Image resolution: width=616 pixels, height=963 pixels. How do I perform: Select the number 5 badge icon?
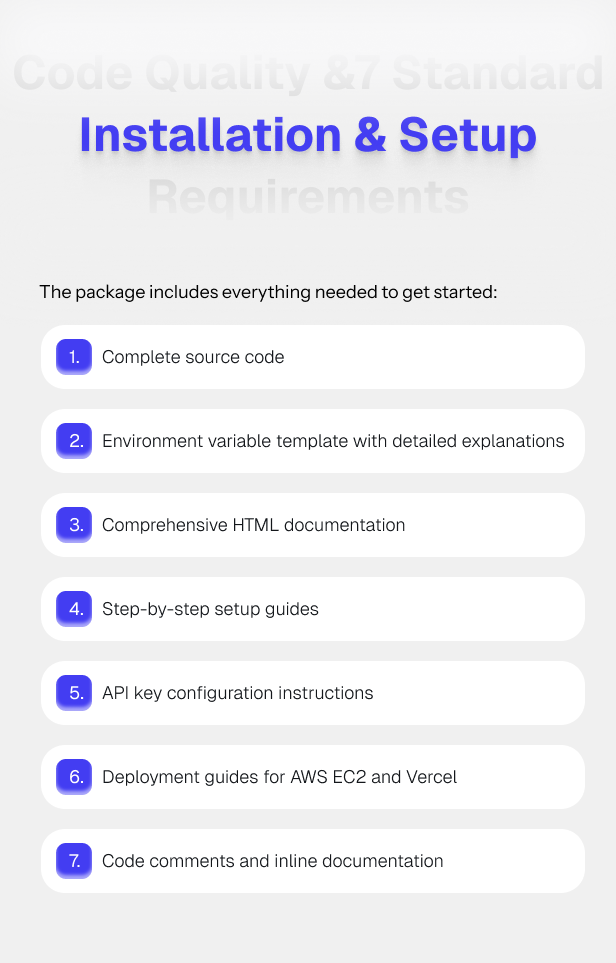coord(74,693)
